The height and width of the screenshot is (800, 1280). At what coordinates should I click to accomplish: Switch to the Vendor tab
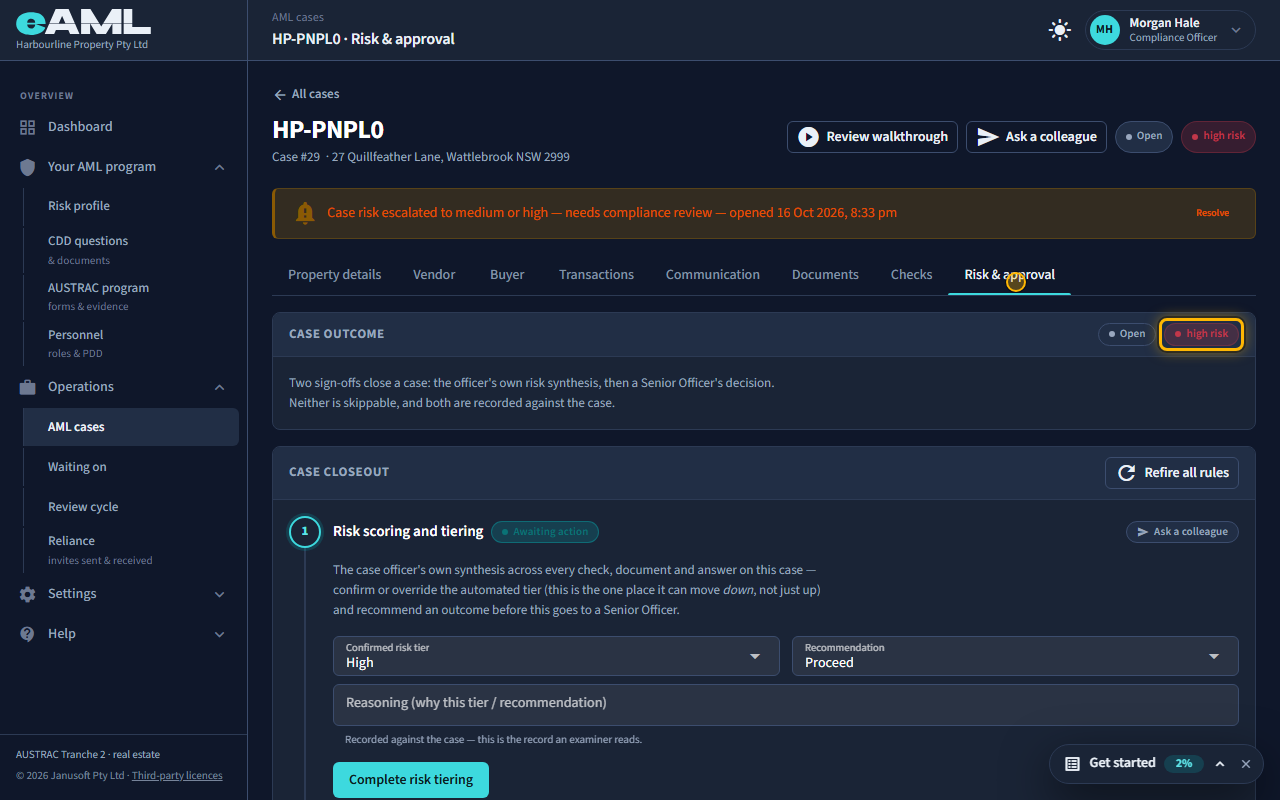tap(434, 275)
